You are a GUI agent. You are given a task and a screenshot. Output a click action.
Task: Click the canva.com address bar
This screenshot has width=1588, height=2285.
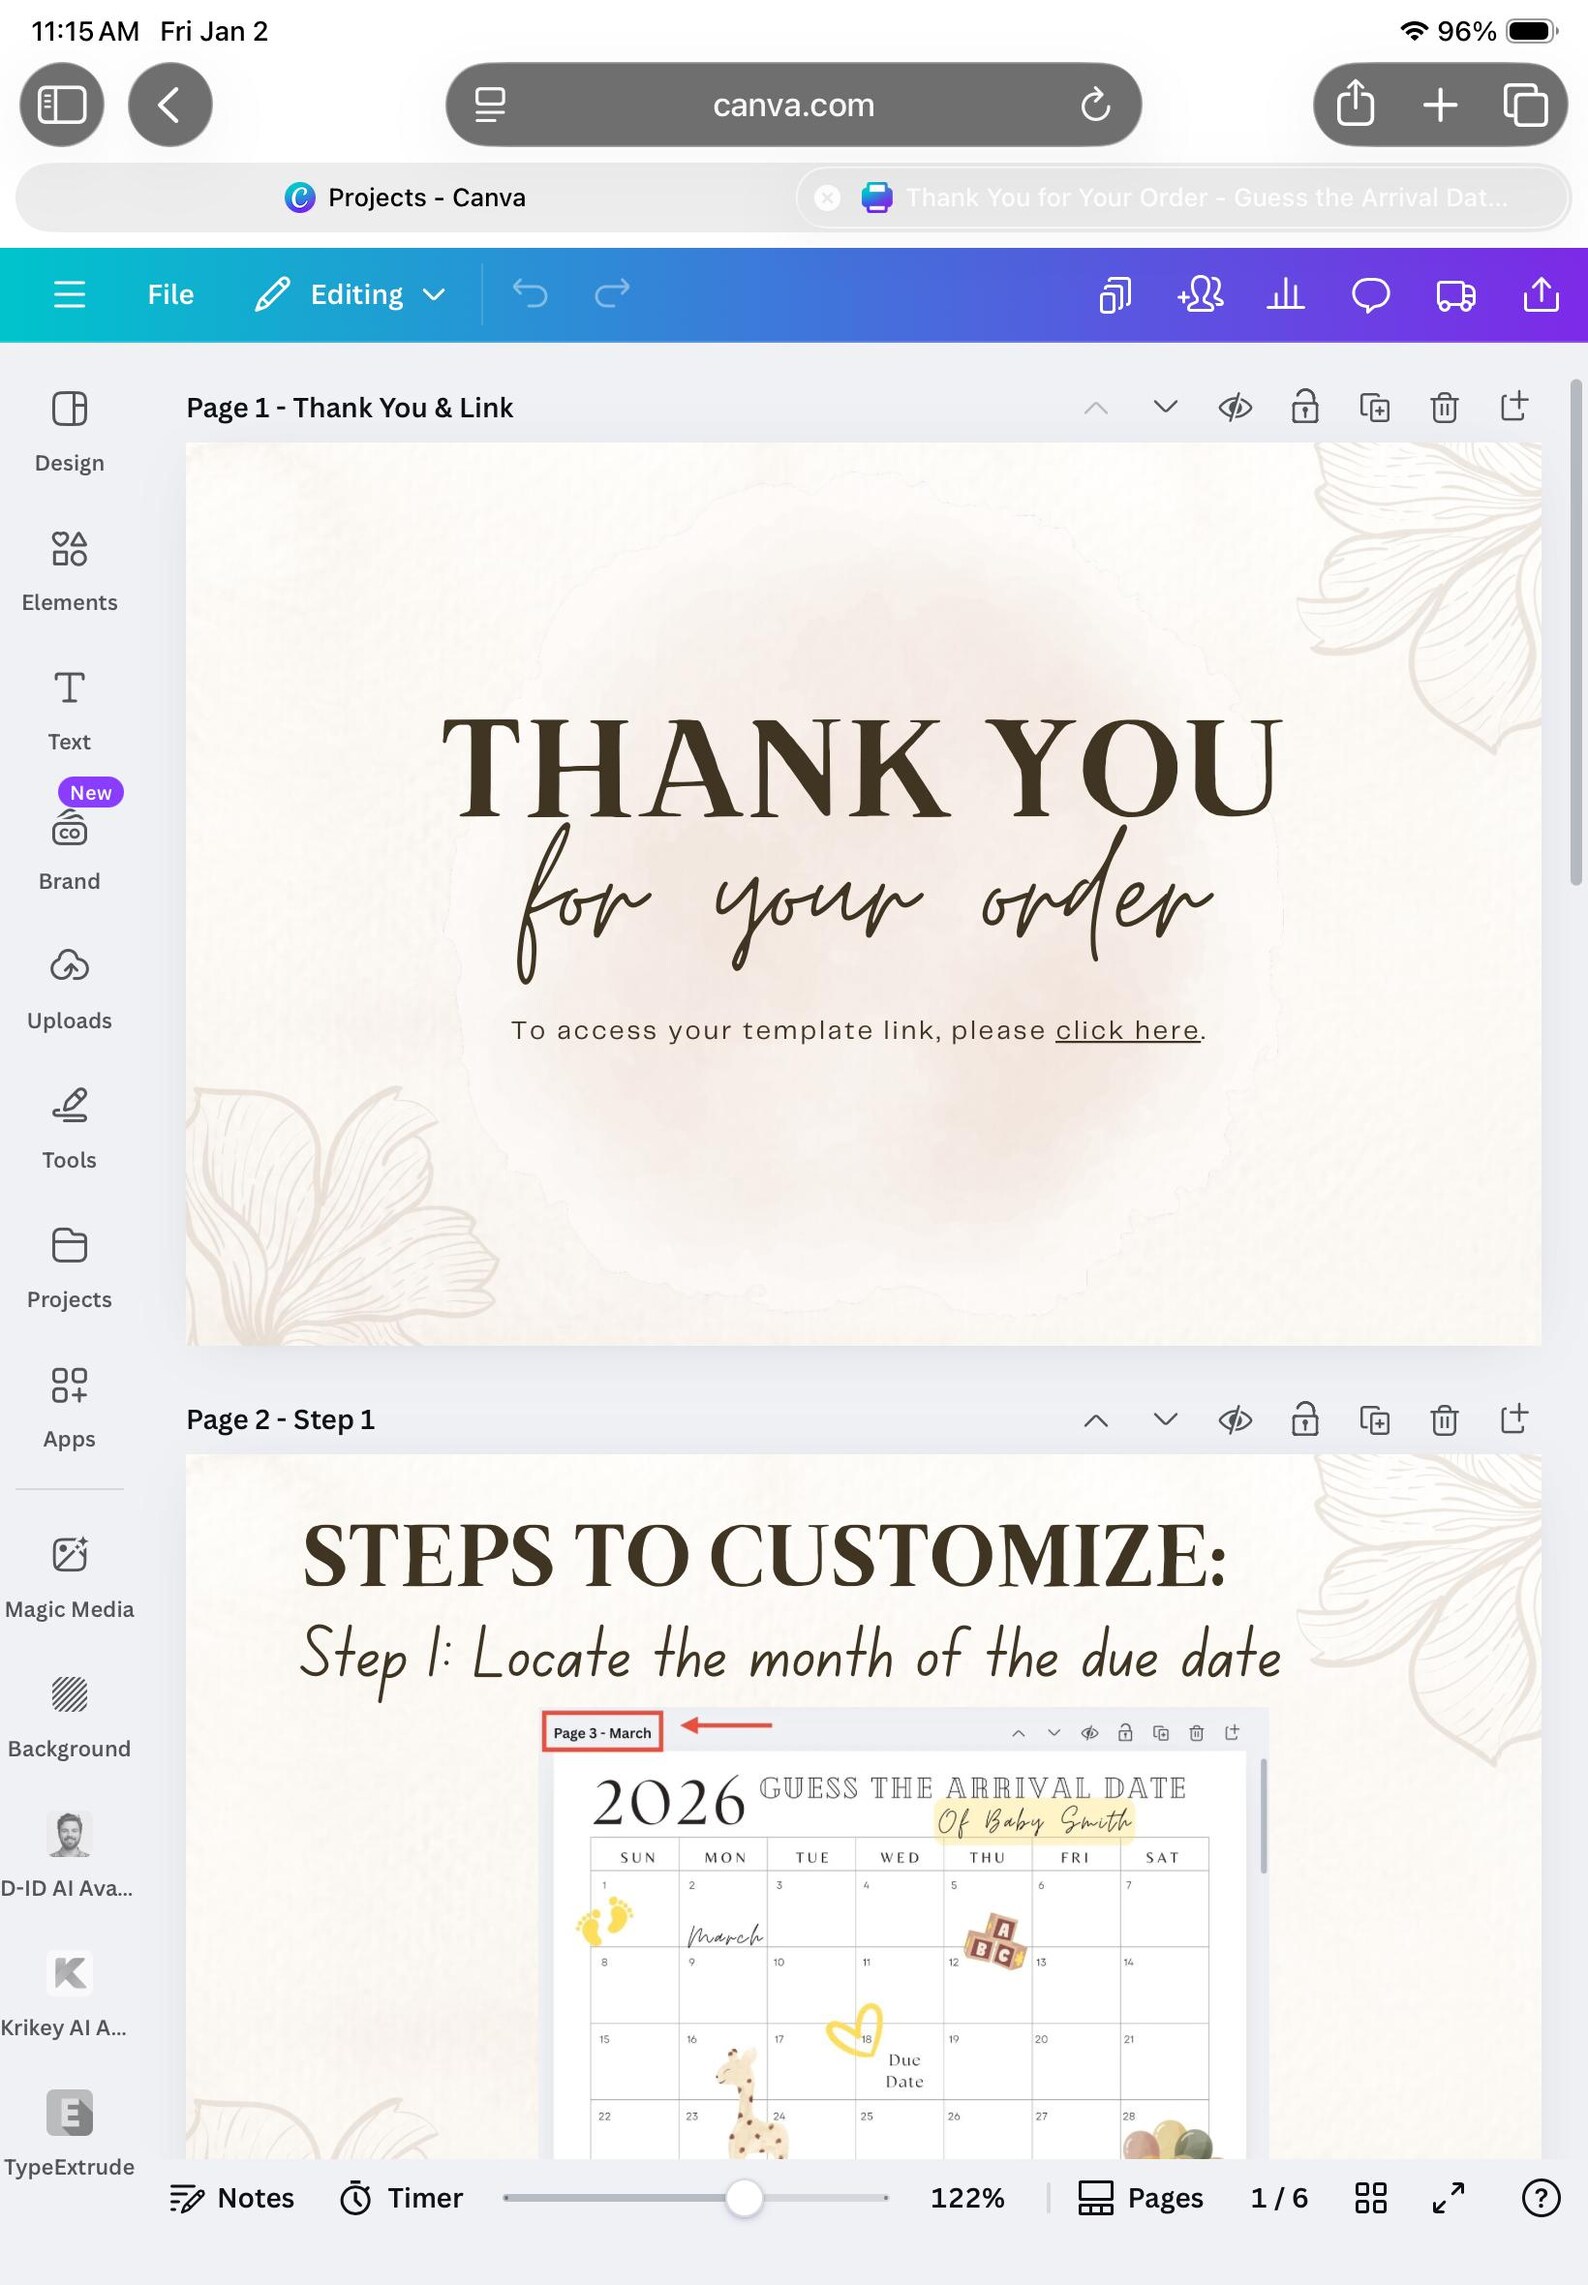(793, 104)
